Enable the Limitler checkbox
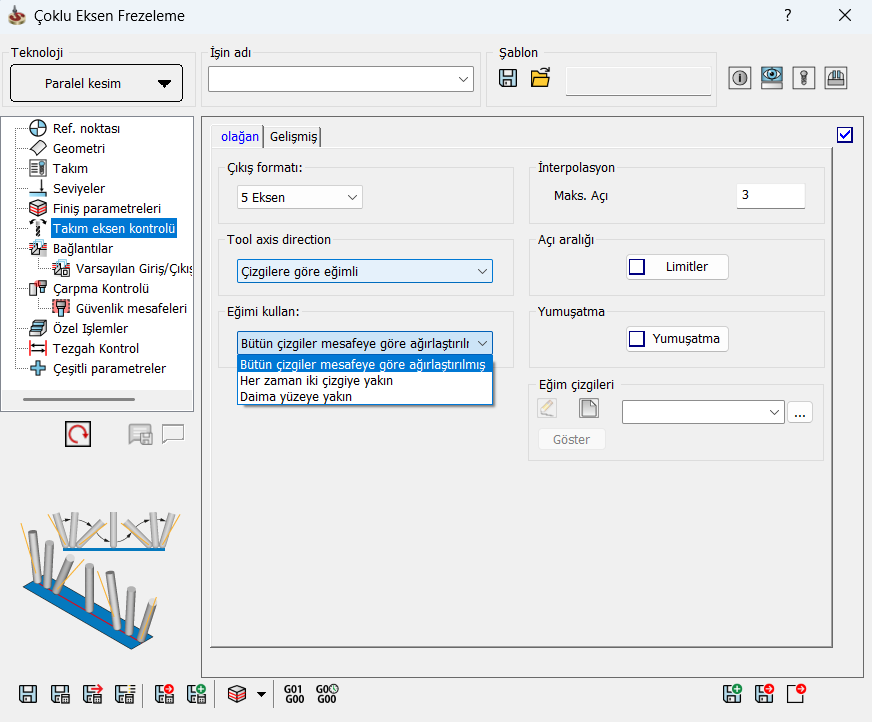This screenshot has height=722, width=872. (637, 267)
